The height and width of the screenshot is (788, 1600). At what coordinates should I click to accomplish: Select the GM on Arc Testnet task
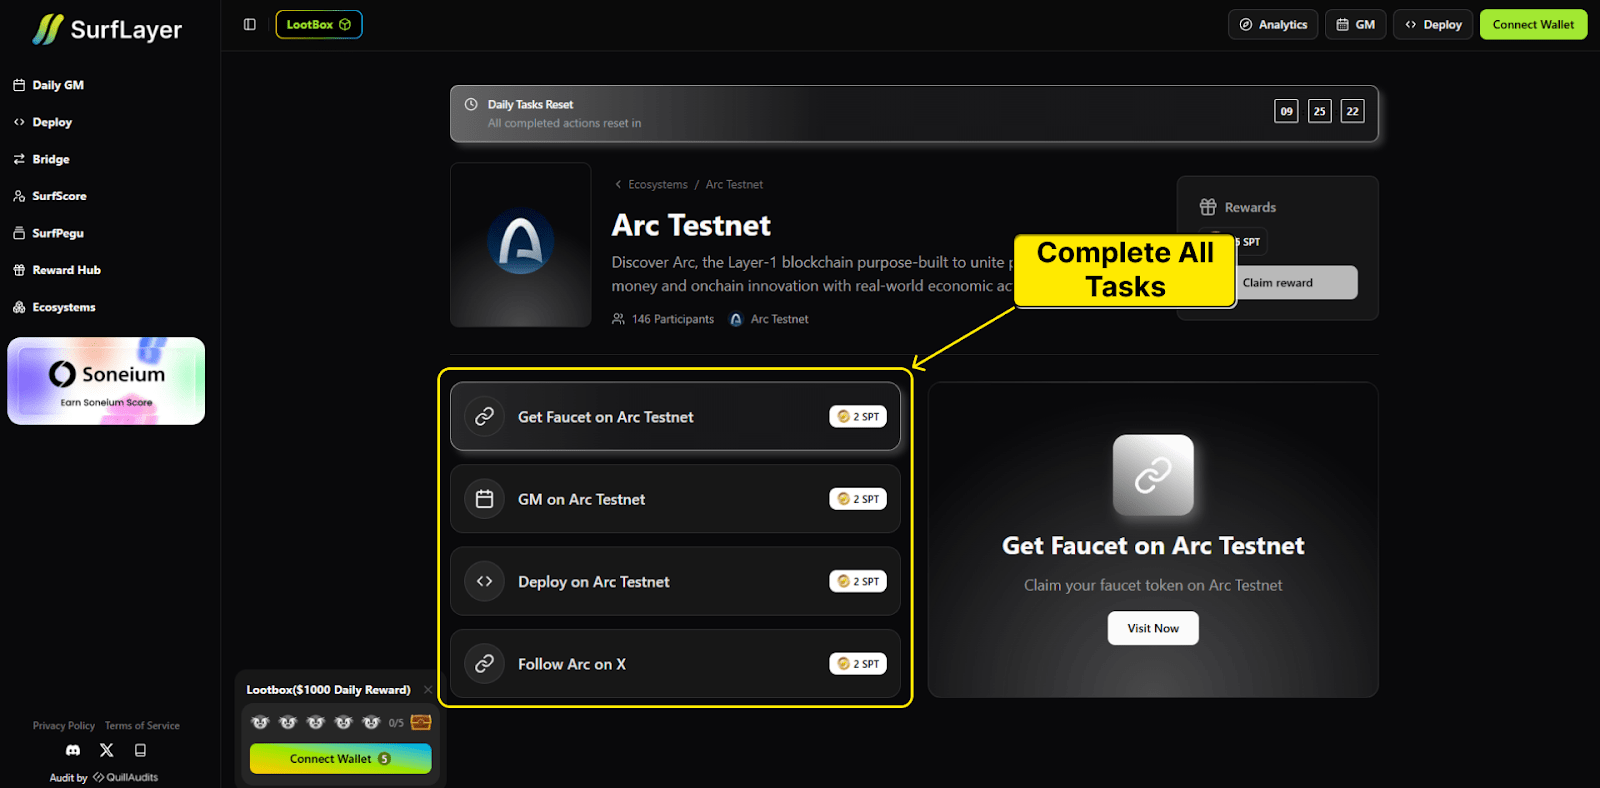coord(675,499)
